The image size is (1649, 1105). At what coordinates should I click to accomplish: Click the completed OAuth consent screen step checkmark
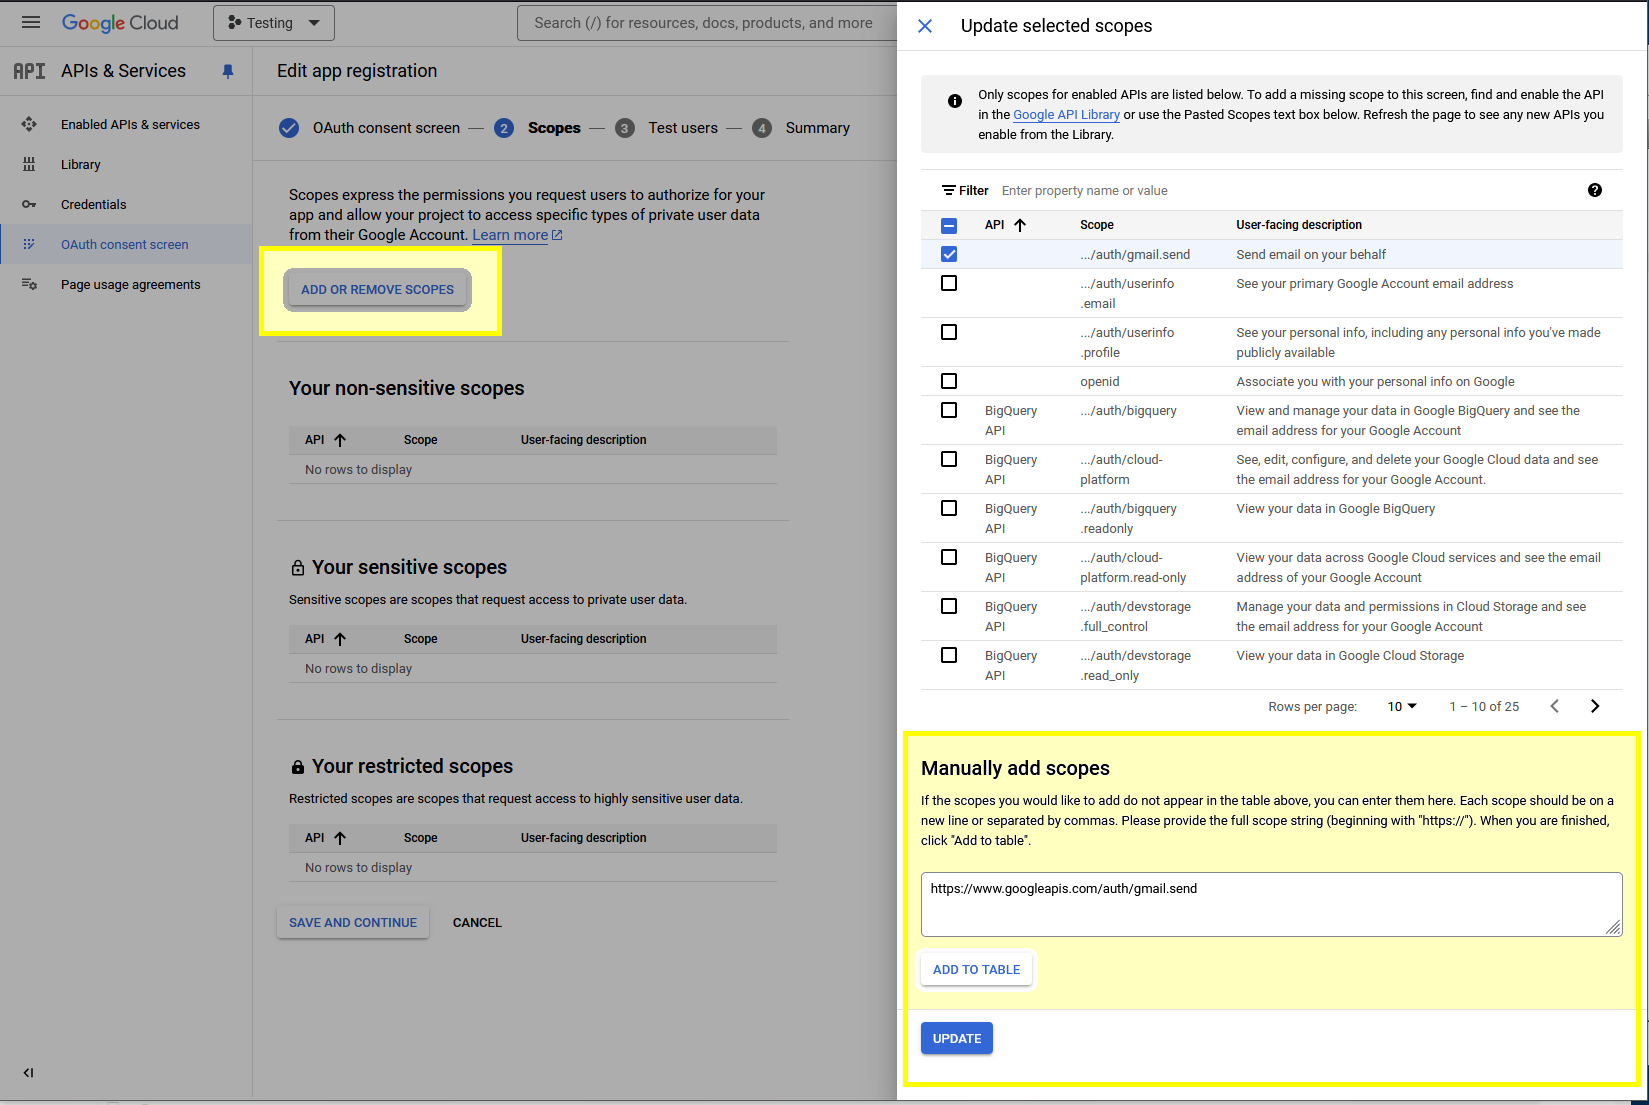[289, 128]
